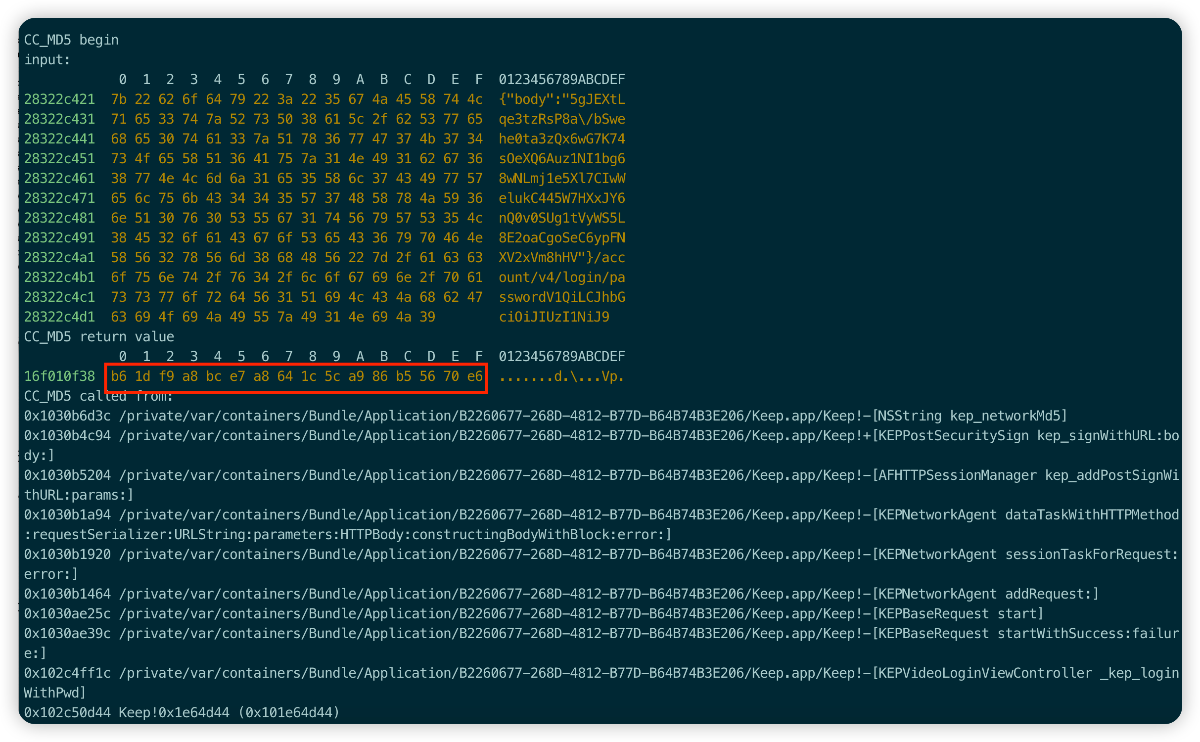Select the address 28322c481

point(59,218)
